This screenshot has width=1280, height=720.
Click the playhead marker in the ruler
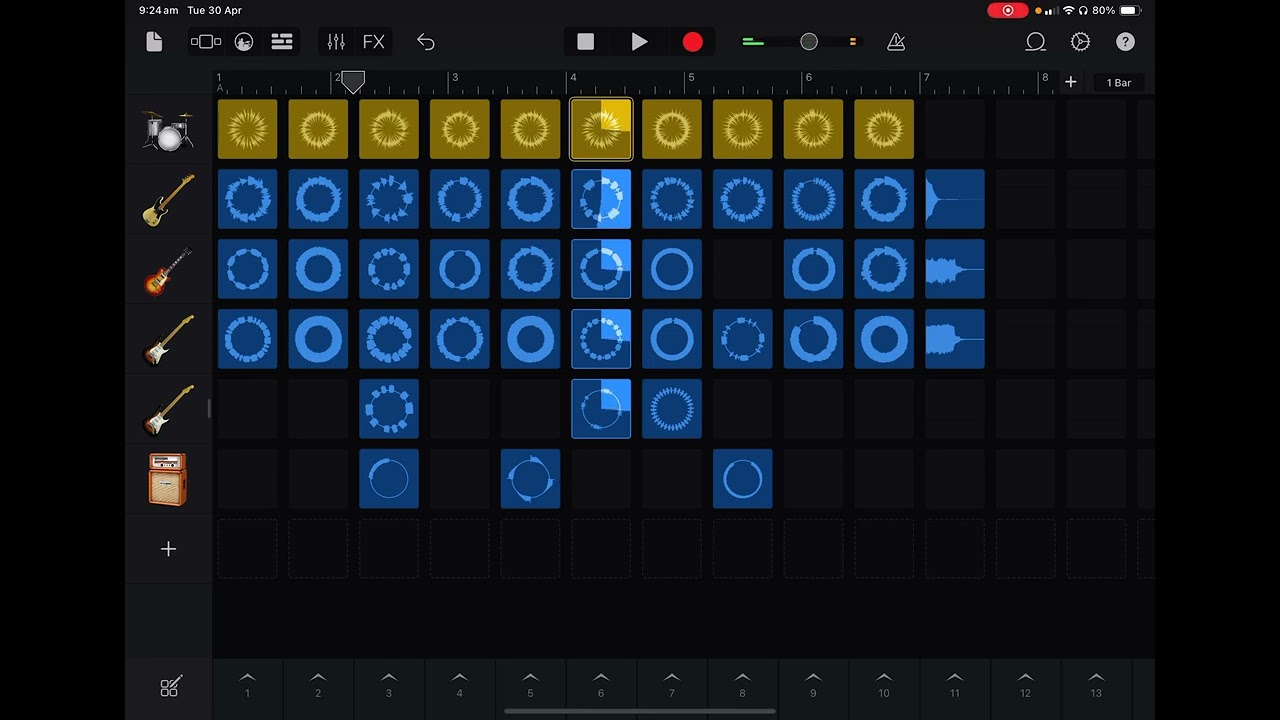tap(353, 82)
